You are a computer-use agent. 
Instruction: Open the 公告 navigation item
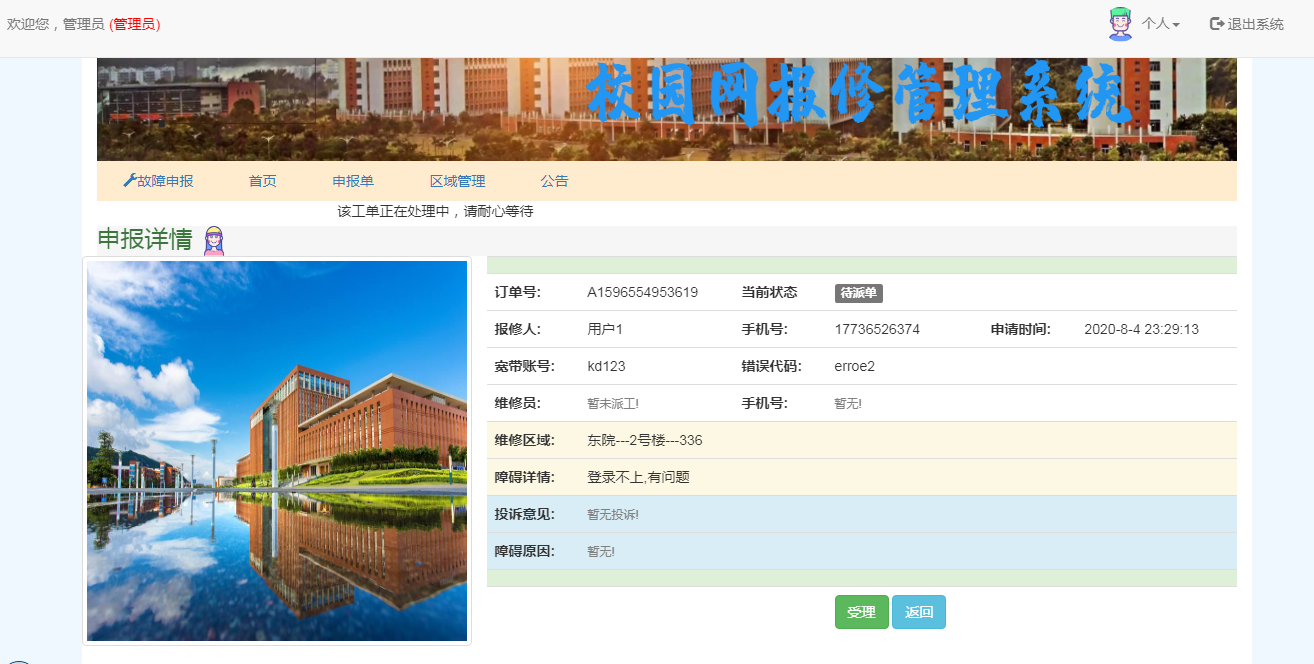(x=554, y=181)
